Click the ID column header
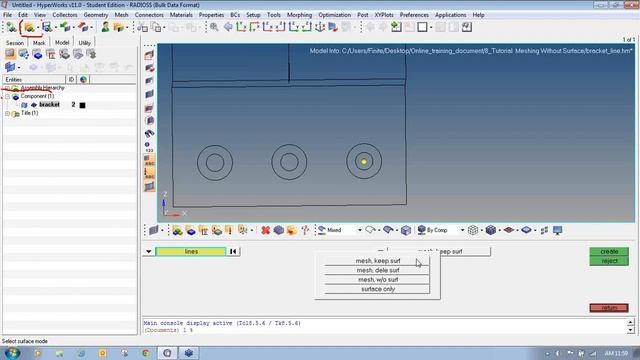This screenshot has width=640, height=360. 71,80
